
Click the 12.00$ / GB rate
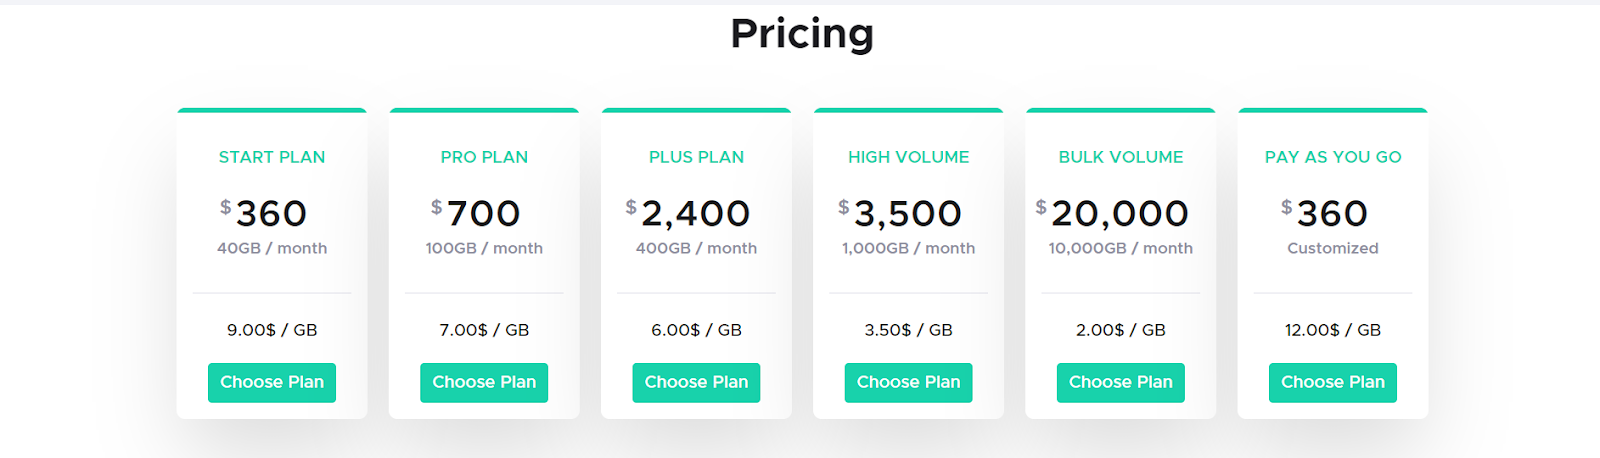point(1332,330)
